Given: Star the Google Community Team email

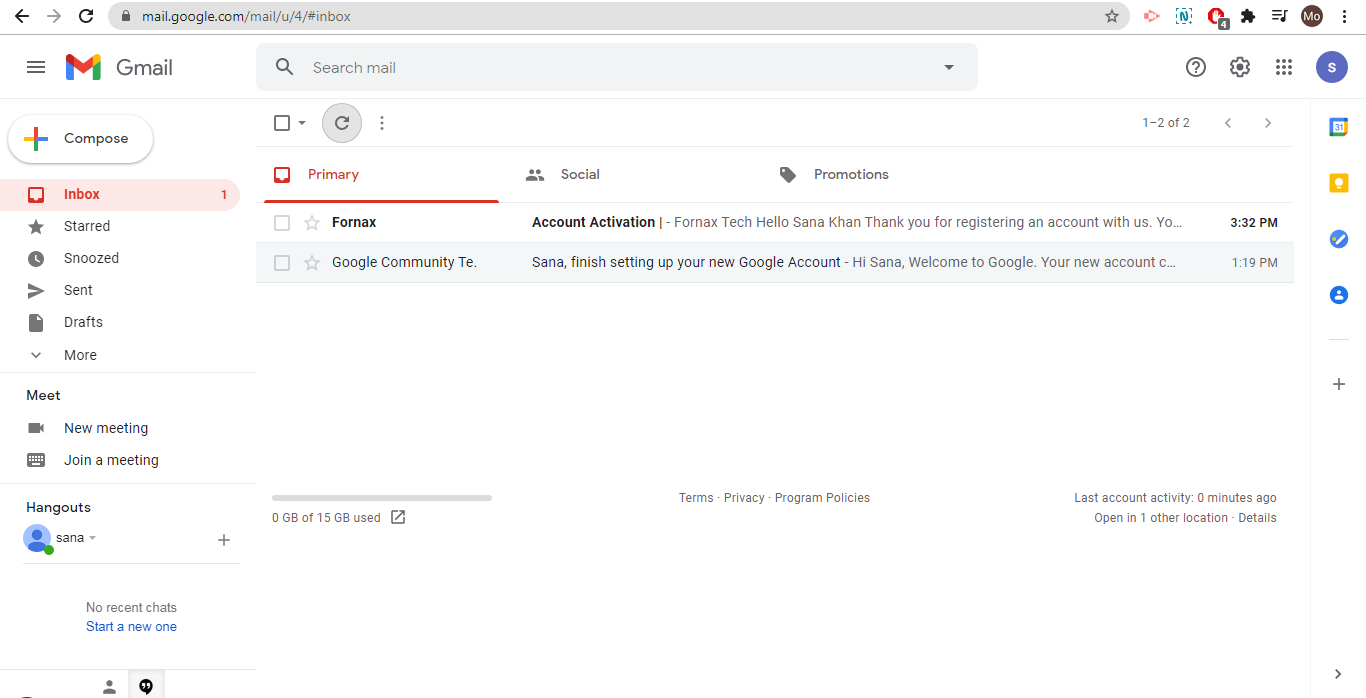Looking at the screenshot, I should pyautogui.click(x=312, y=263).
